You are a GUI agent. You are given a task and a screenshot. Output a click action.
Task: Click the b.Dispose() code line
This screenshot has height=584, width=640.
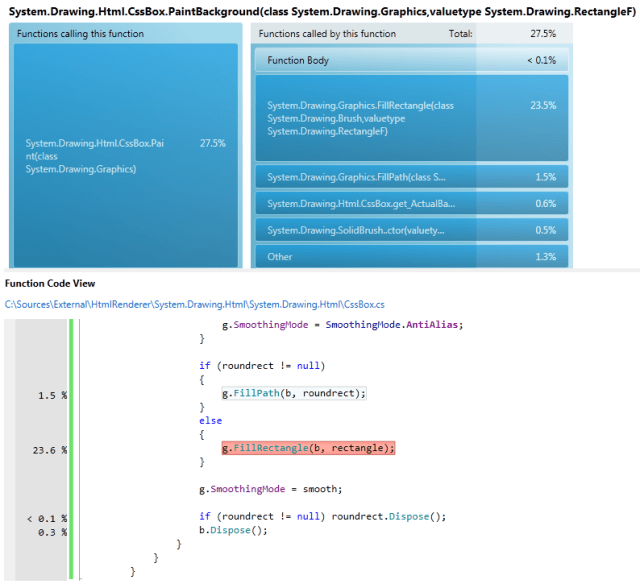pos(234,530)
